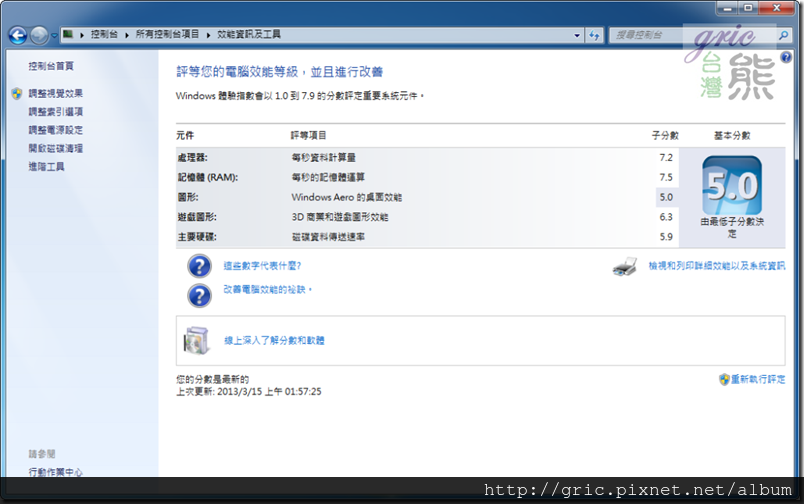Expand arrow after 所有控制台項目 breadcrumb
This screenshot has width=804, height=504.
(208, 35)
